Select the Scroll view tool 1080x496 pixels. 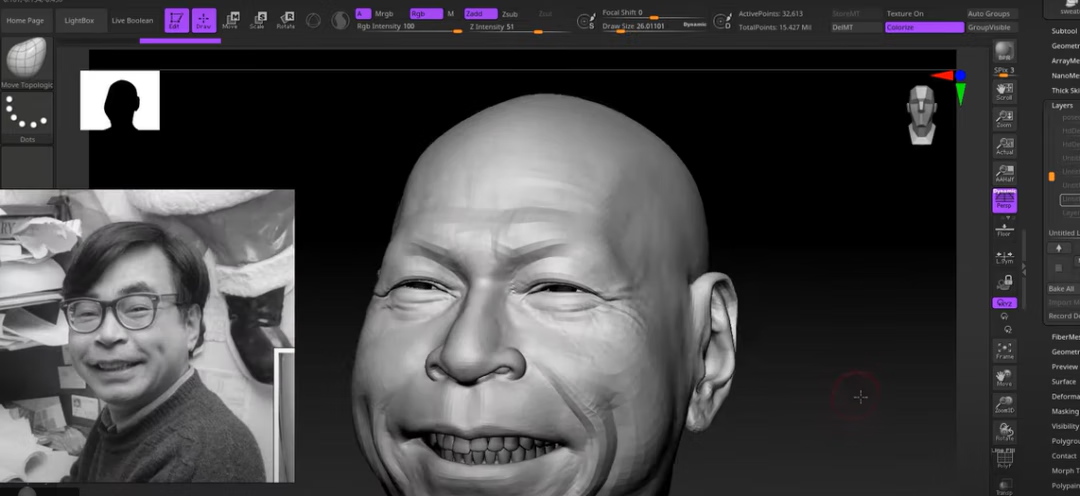pyautogui.click(x=1004, y=92)
